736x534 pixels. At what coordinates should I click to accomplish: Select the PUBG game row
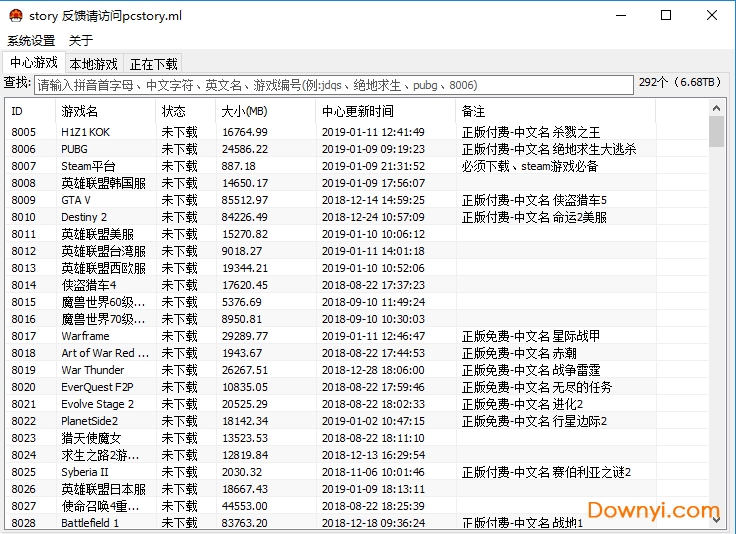[75, 149]
